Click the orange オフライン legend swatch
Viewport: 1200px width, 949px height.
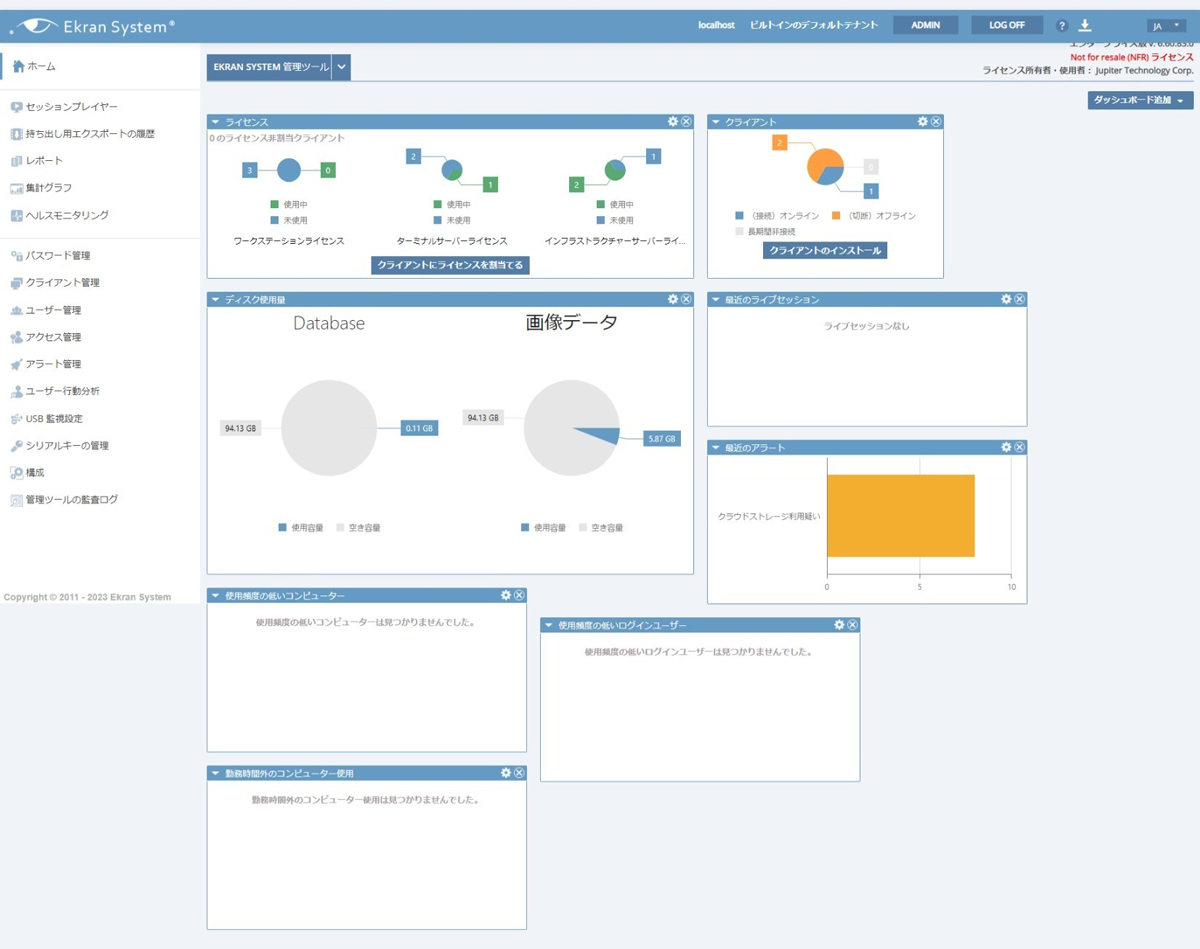(x=836, y=216)
